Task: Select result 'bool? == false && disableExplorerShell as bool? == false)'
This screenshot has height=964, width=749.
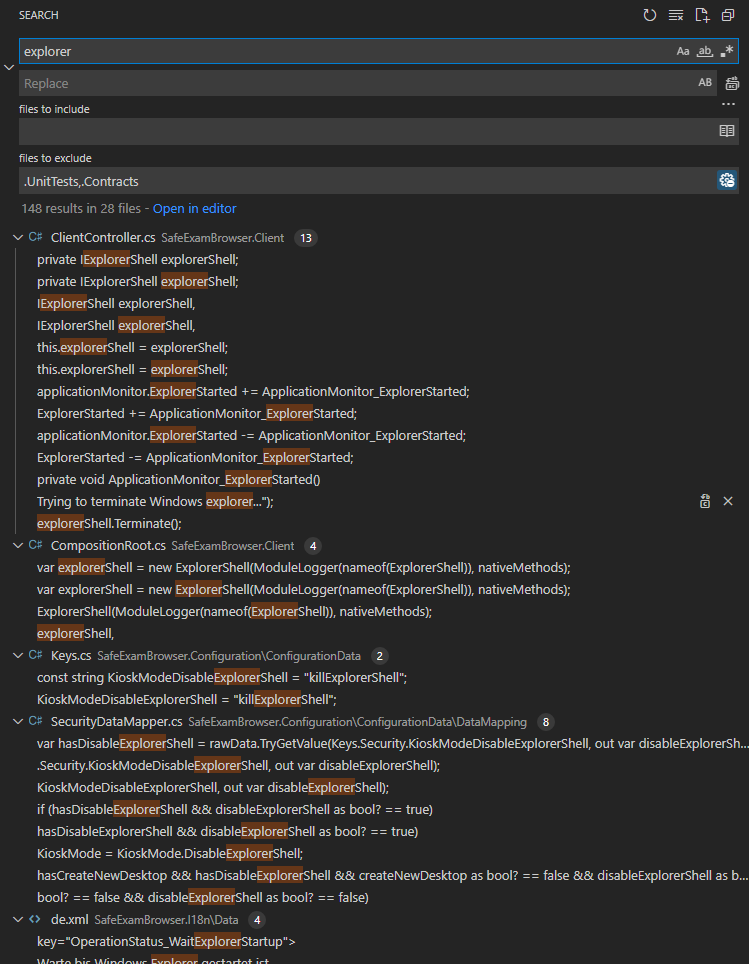Action: point(203,898)
